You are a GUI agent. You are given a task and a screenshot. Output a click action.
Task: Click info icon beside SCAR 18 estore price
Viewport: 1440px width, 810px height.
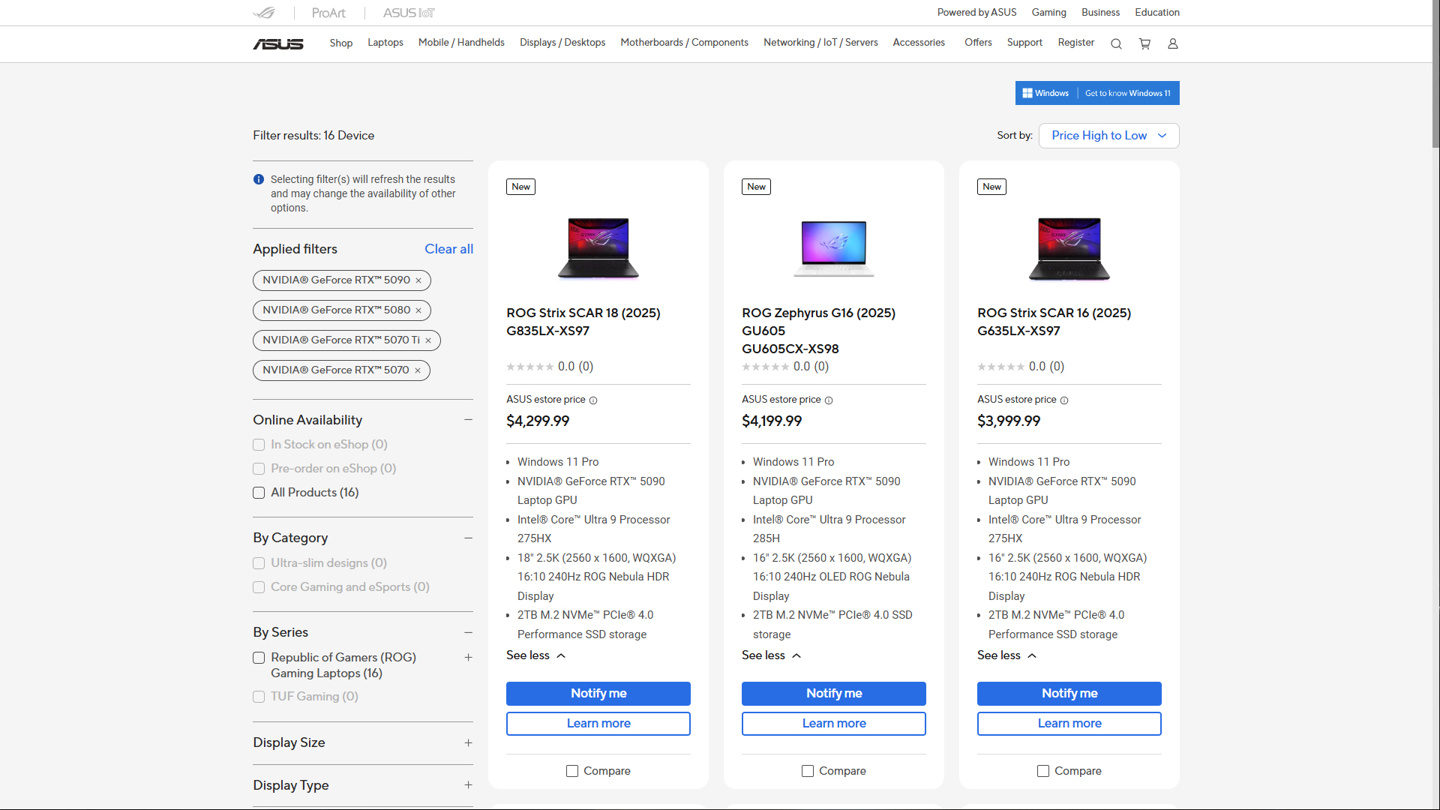(593, 400)
